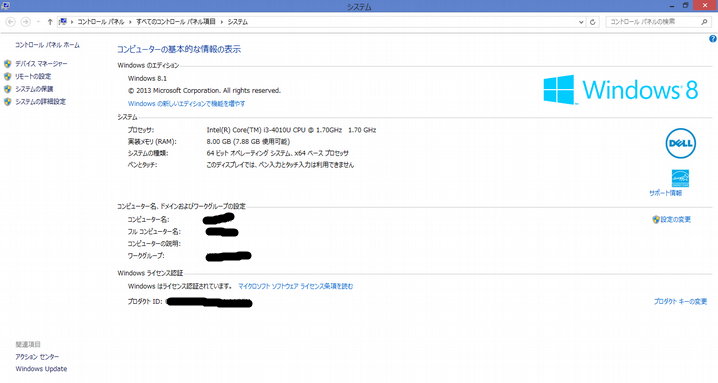Click shield icon beside システムの保護
Viewport: 718px width, 383px height.
(x=7, y=89)
